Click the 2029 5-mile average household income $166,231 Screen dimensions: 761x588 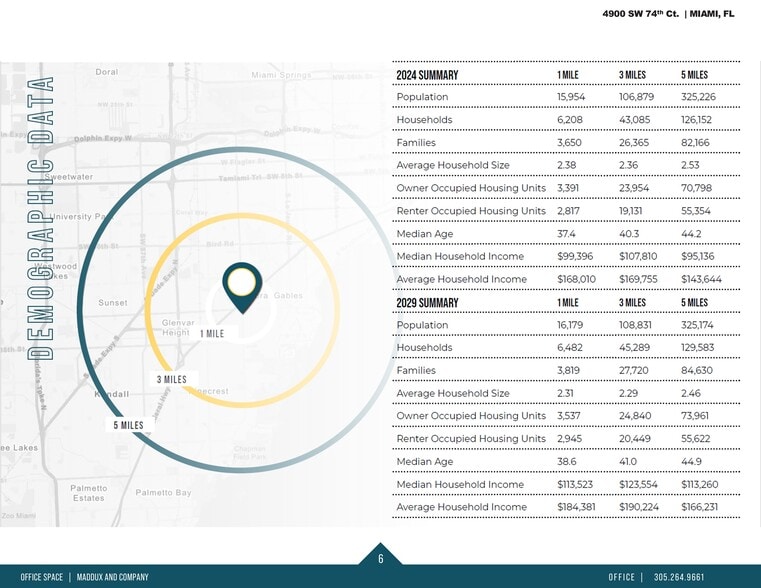(x=699, y=508)
